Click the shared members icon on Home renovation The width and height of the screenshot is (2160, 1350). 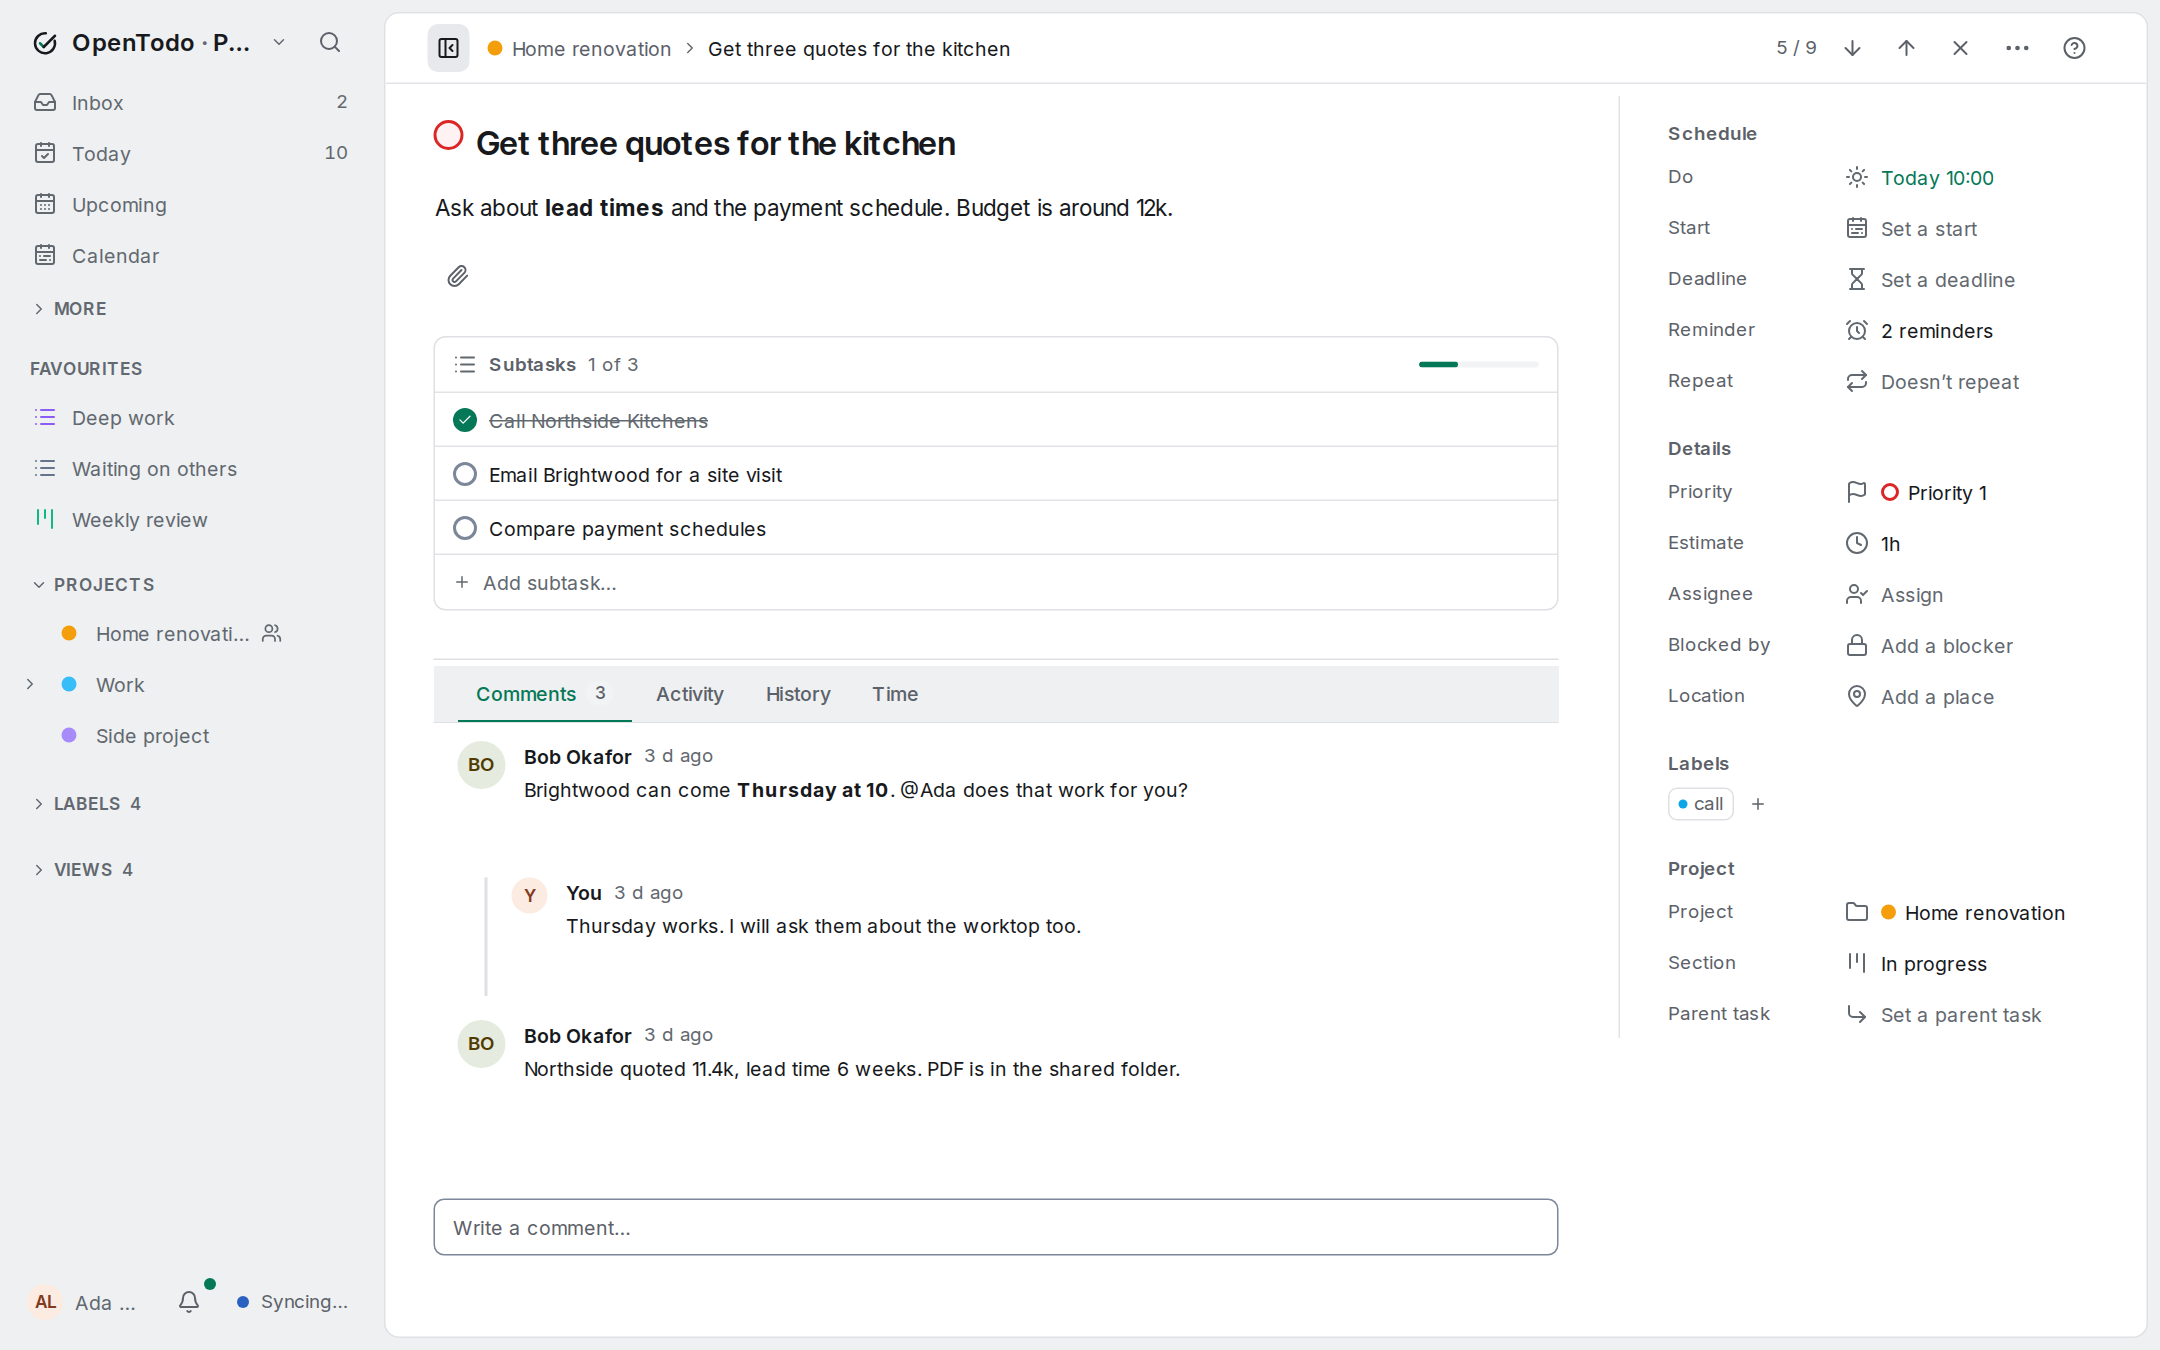coord(272,633)
